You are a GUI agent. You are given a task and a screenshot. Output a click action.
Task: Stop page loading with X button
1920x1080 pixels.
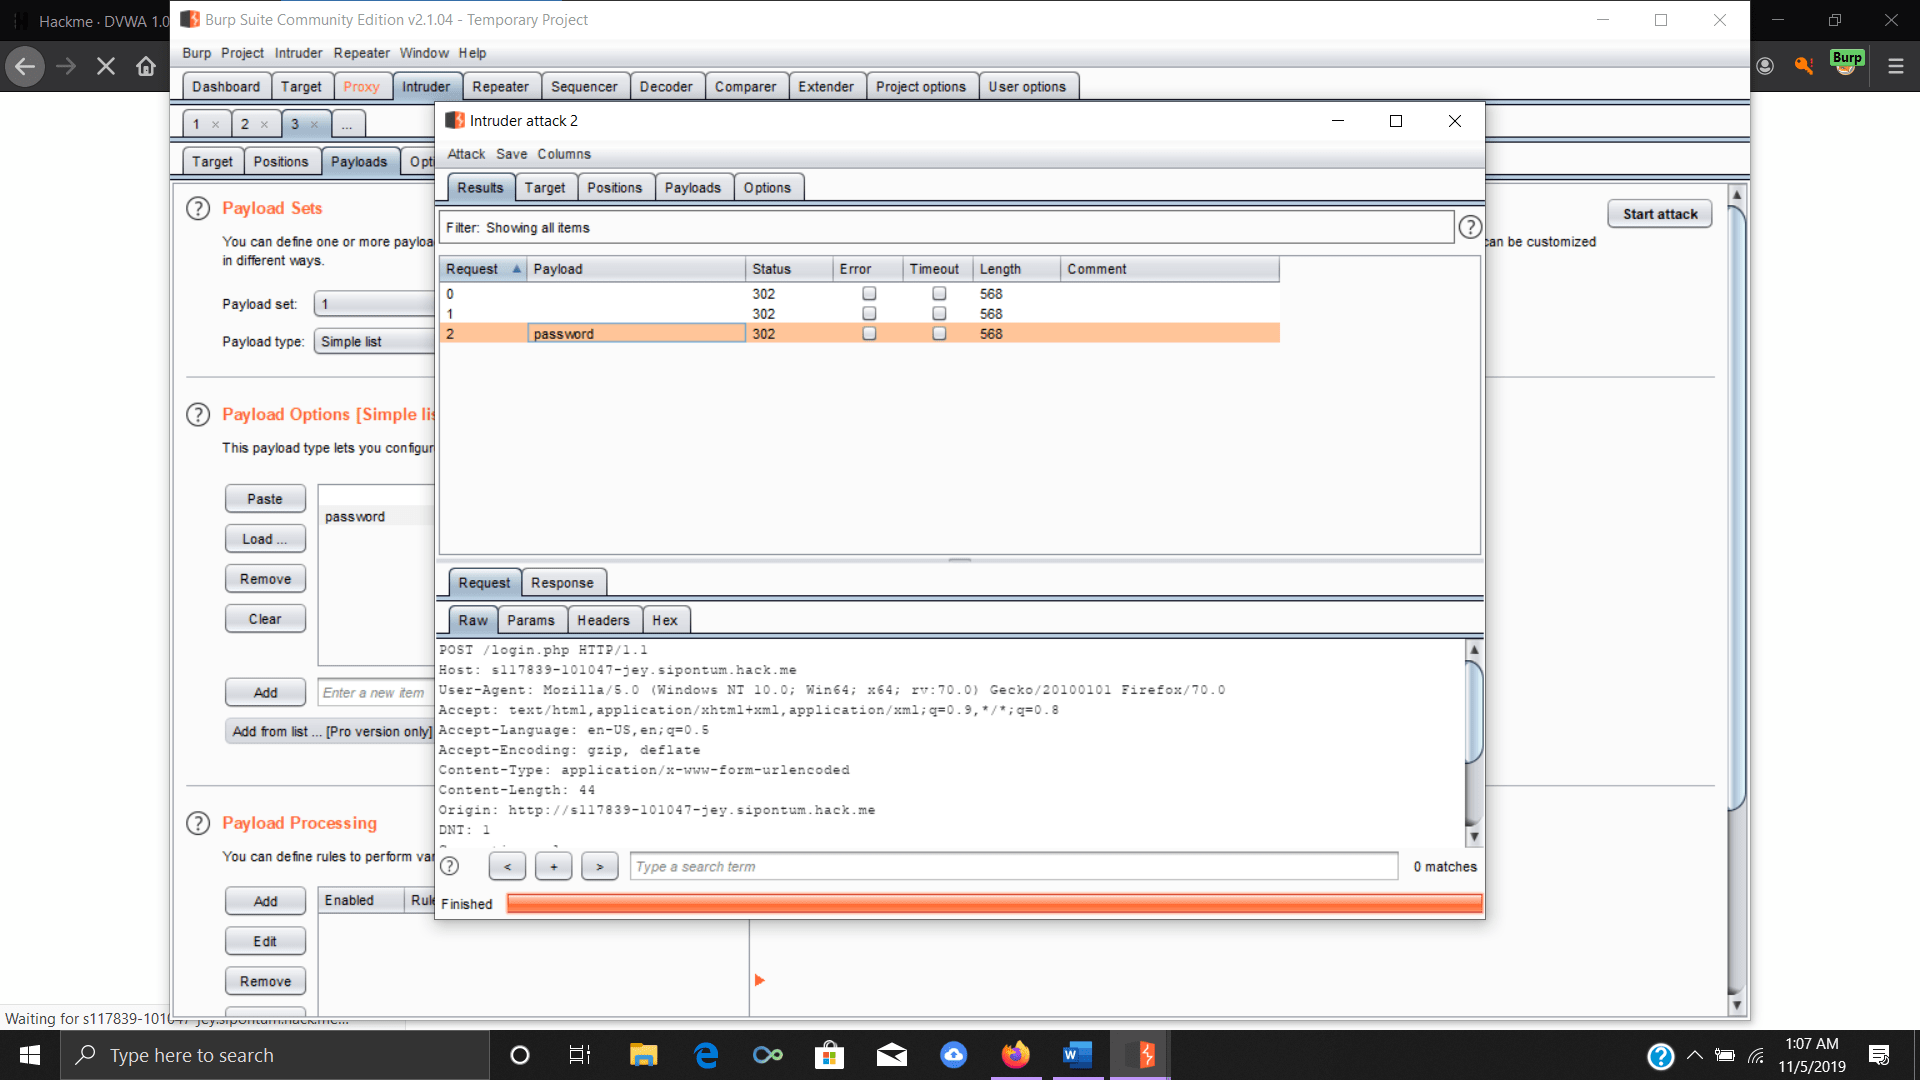[x=106, y=66]
